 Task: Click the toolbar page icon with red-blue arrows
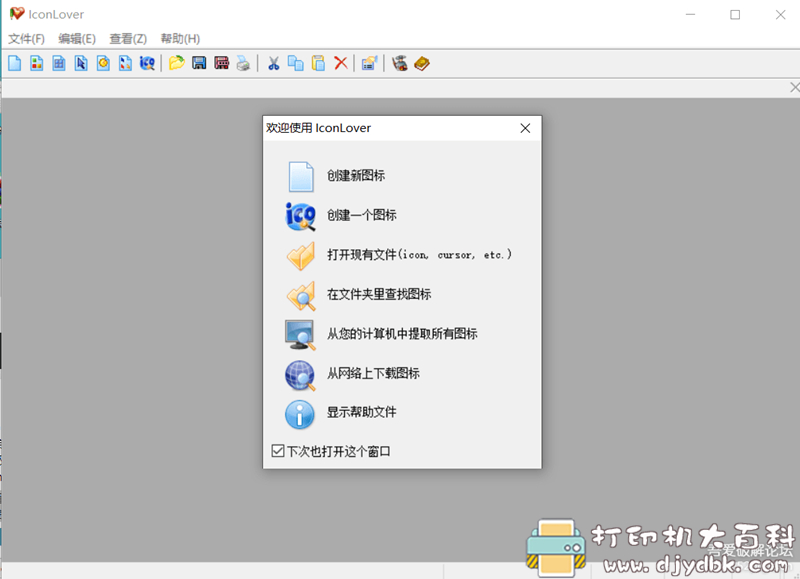click(x=126, y=63)
